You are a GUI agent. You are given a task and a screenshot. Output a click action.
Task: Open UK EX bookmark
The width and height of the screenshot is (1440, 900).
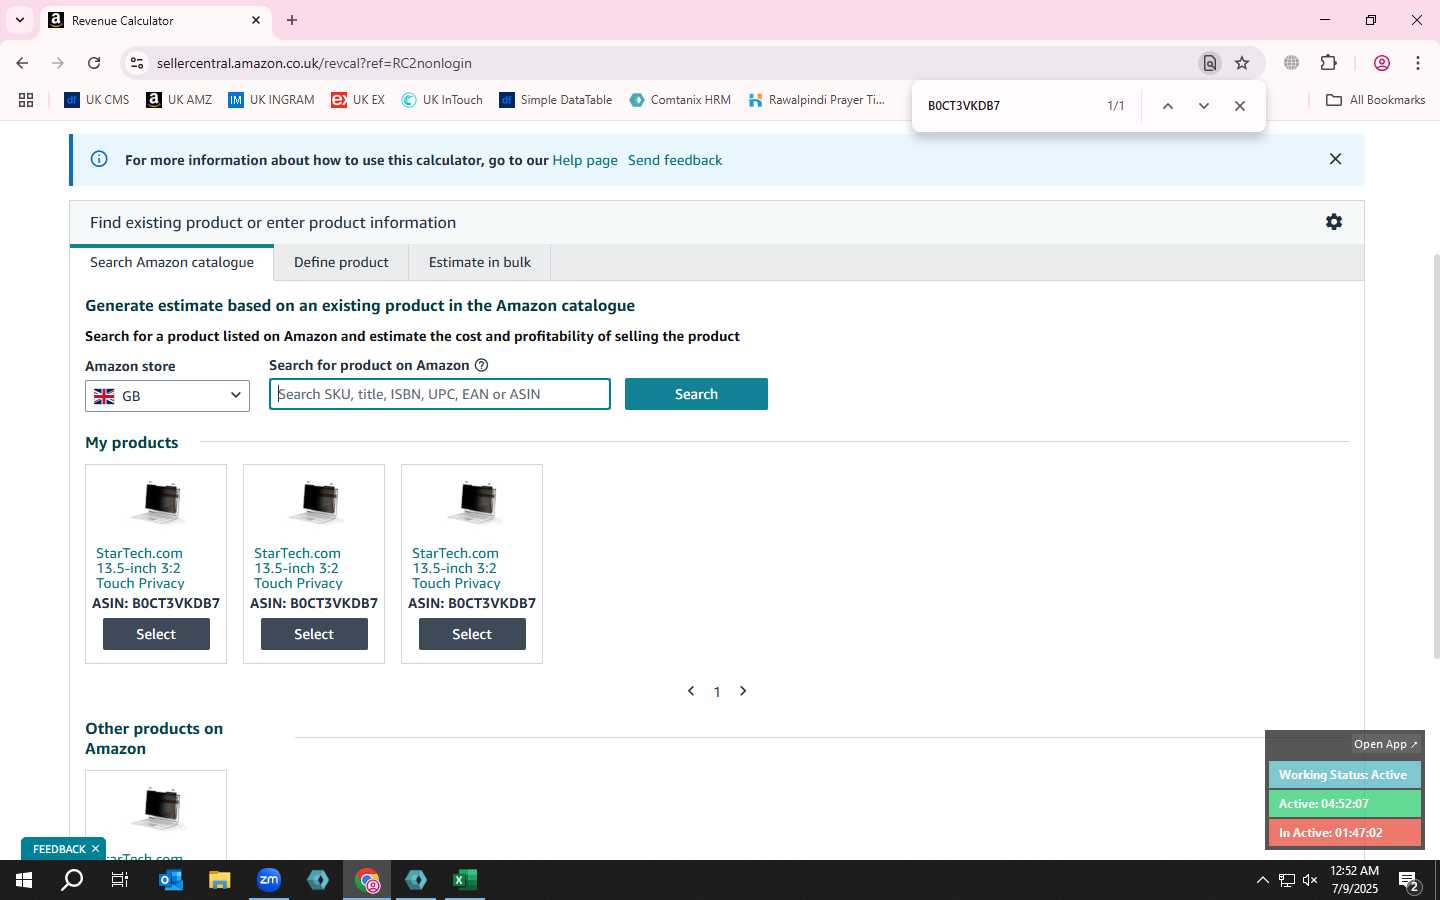pos(358,100)
